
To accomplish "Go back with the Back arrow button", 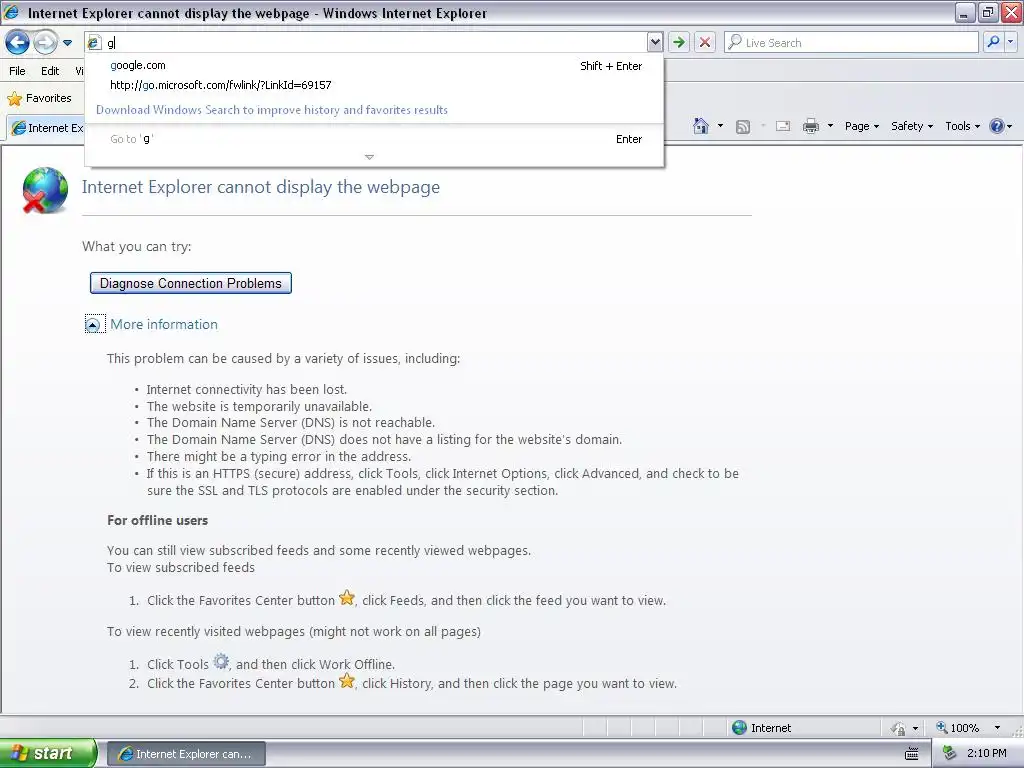I will [x=17, y=43].
